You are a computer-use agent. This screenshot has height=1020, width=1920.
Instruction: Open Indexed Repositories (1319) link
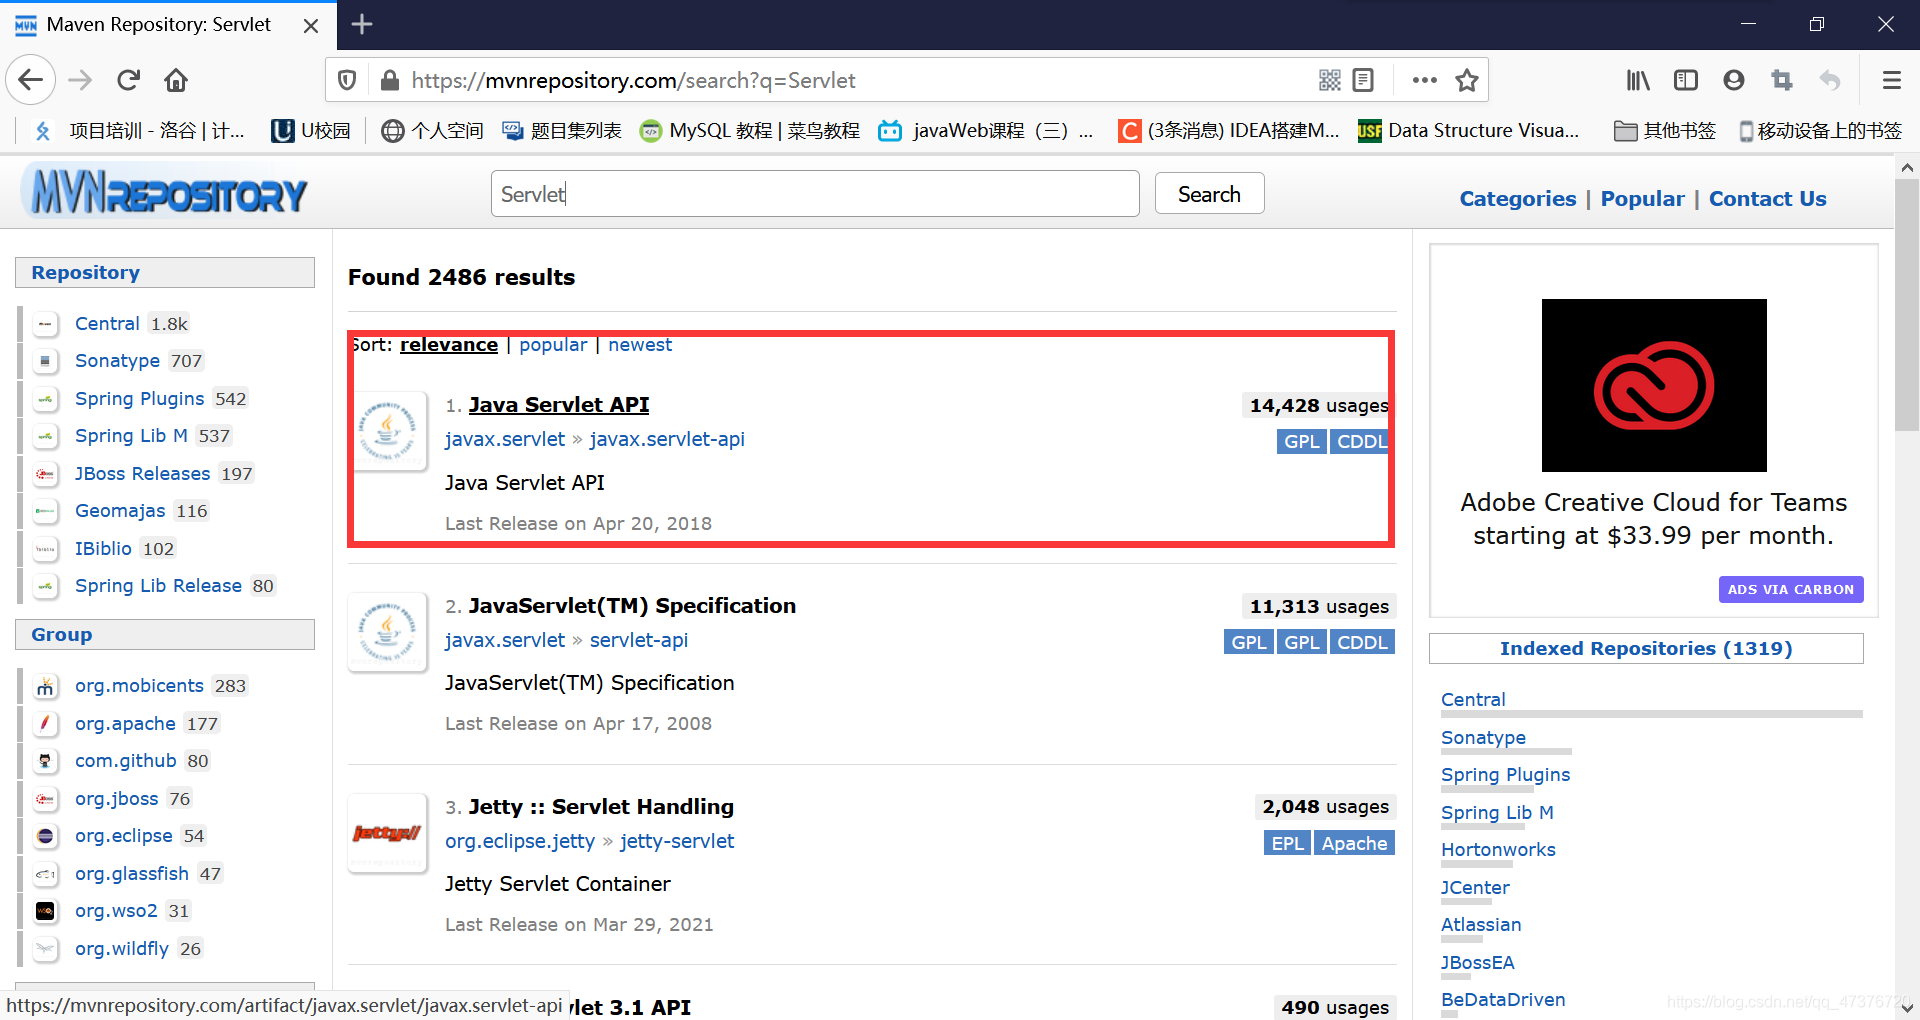(1646, 649)
